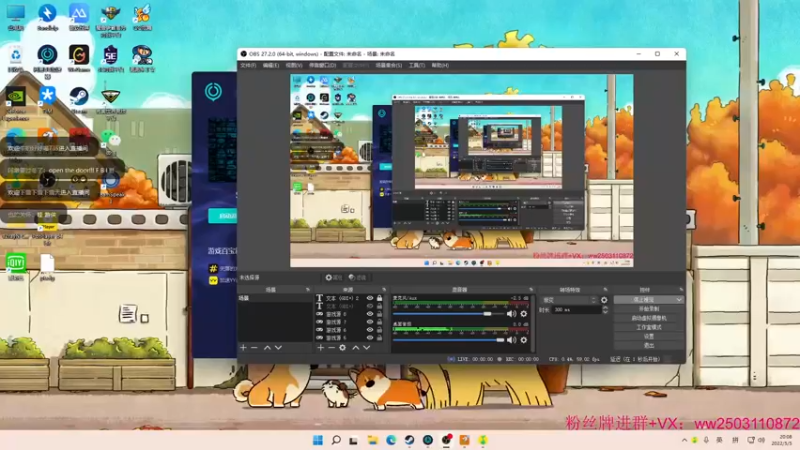Open the 帮助(H) menu
This screenshot has width=800, height=450.
[x=440, y=65]
